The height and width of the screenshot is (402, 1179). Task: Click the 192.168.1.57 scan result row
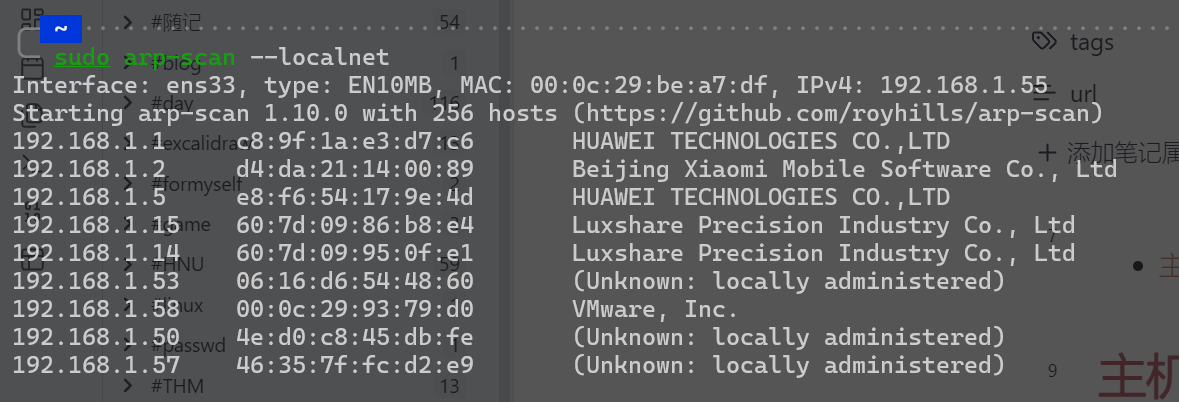508,365
